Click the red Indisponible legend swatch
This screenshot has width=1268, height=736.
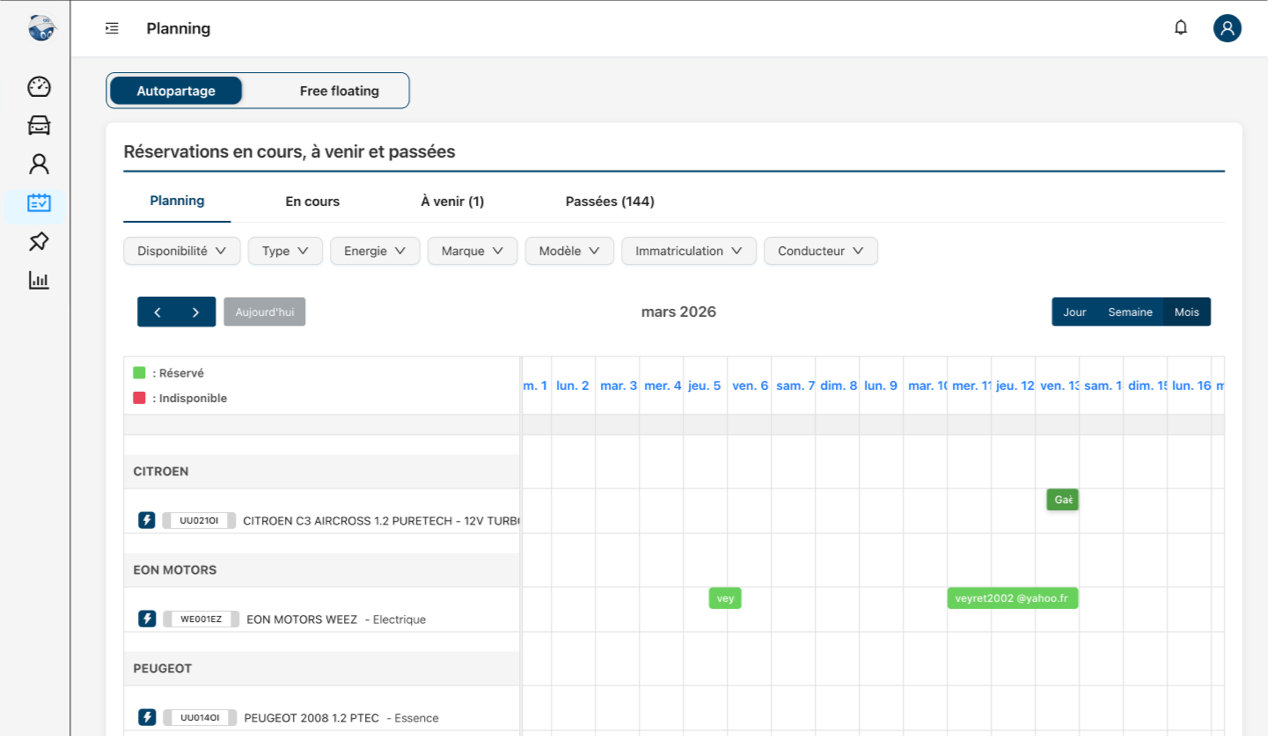pos(140,398)
